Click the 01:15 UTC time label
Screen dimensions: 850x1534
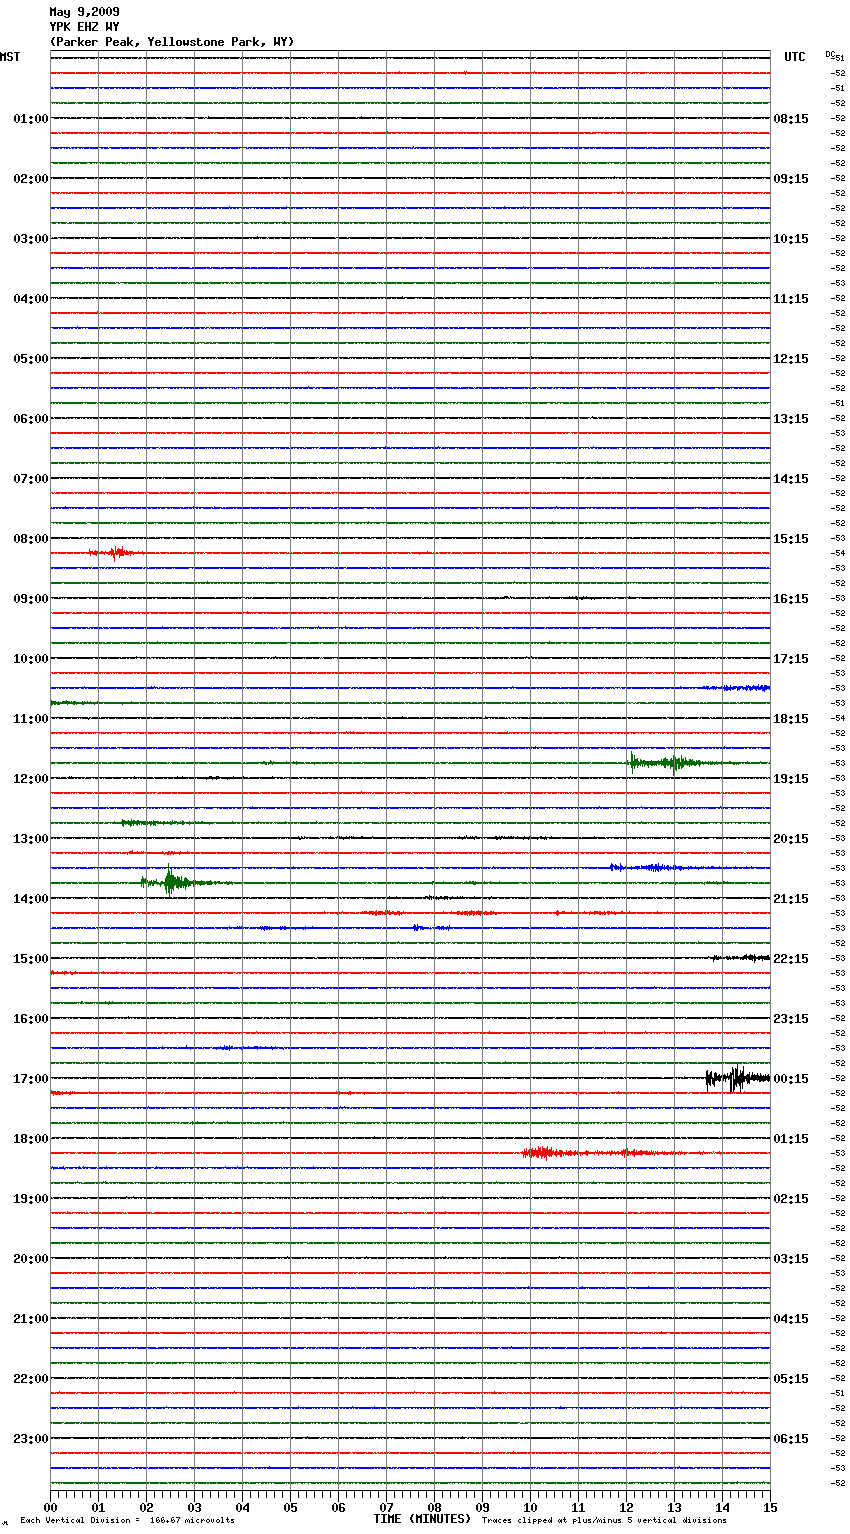[791, 1139]
